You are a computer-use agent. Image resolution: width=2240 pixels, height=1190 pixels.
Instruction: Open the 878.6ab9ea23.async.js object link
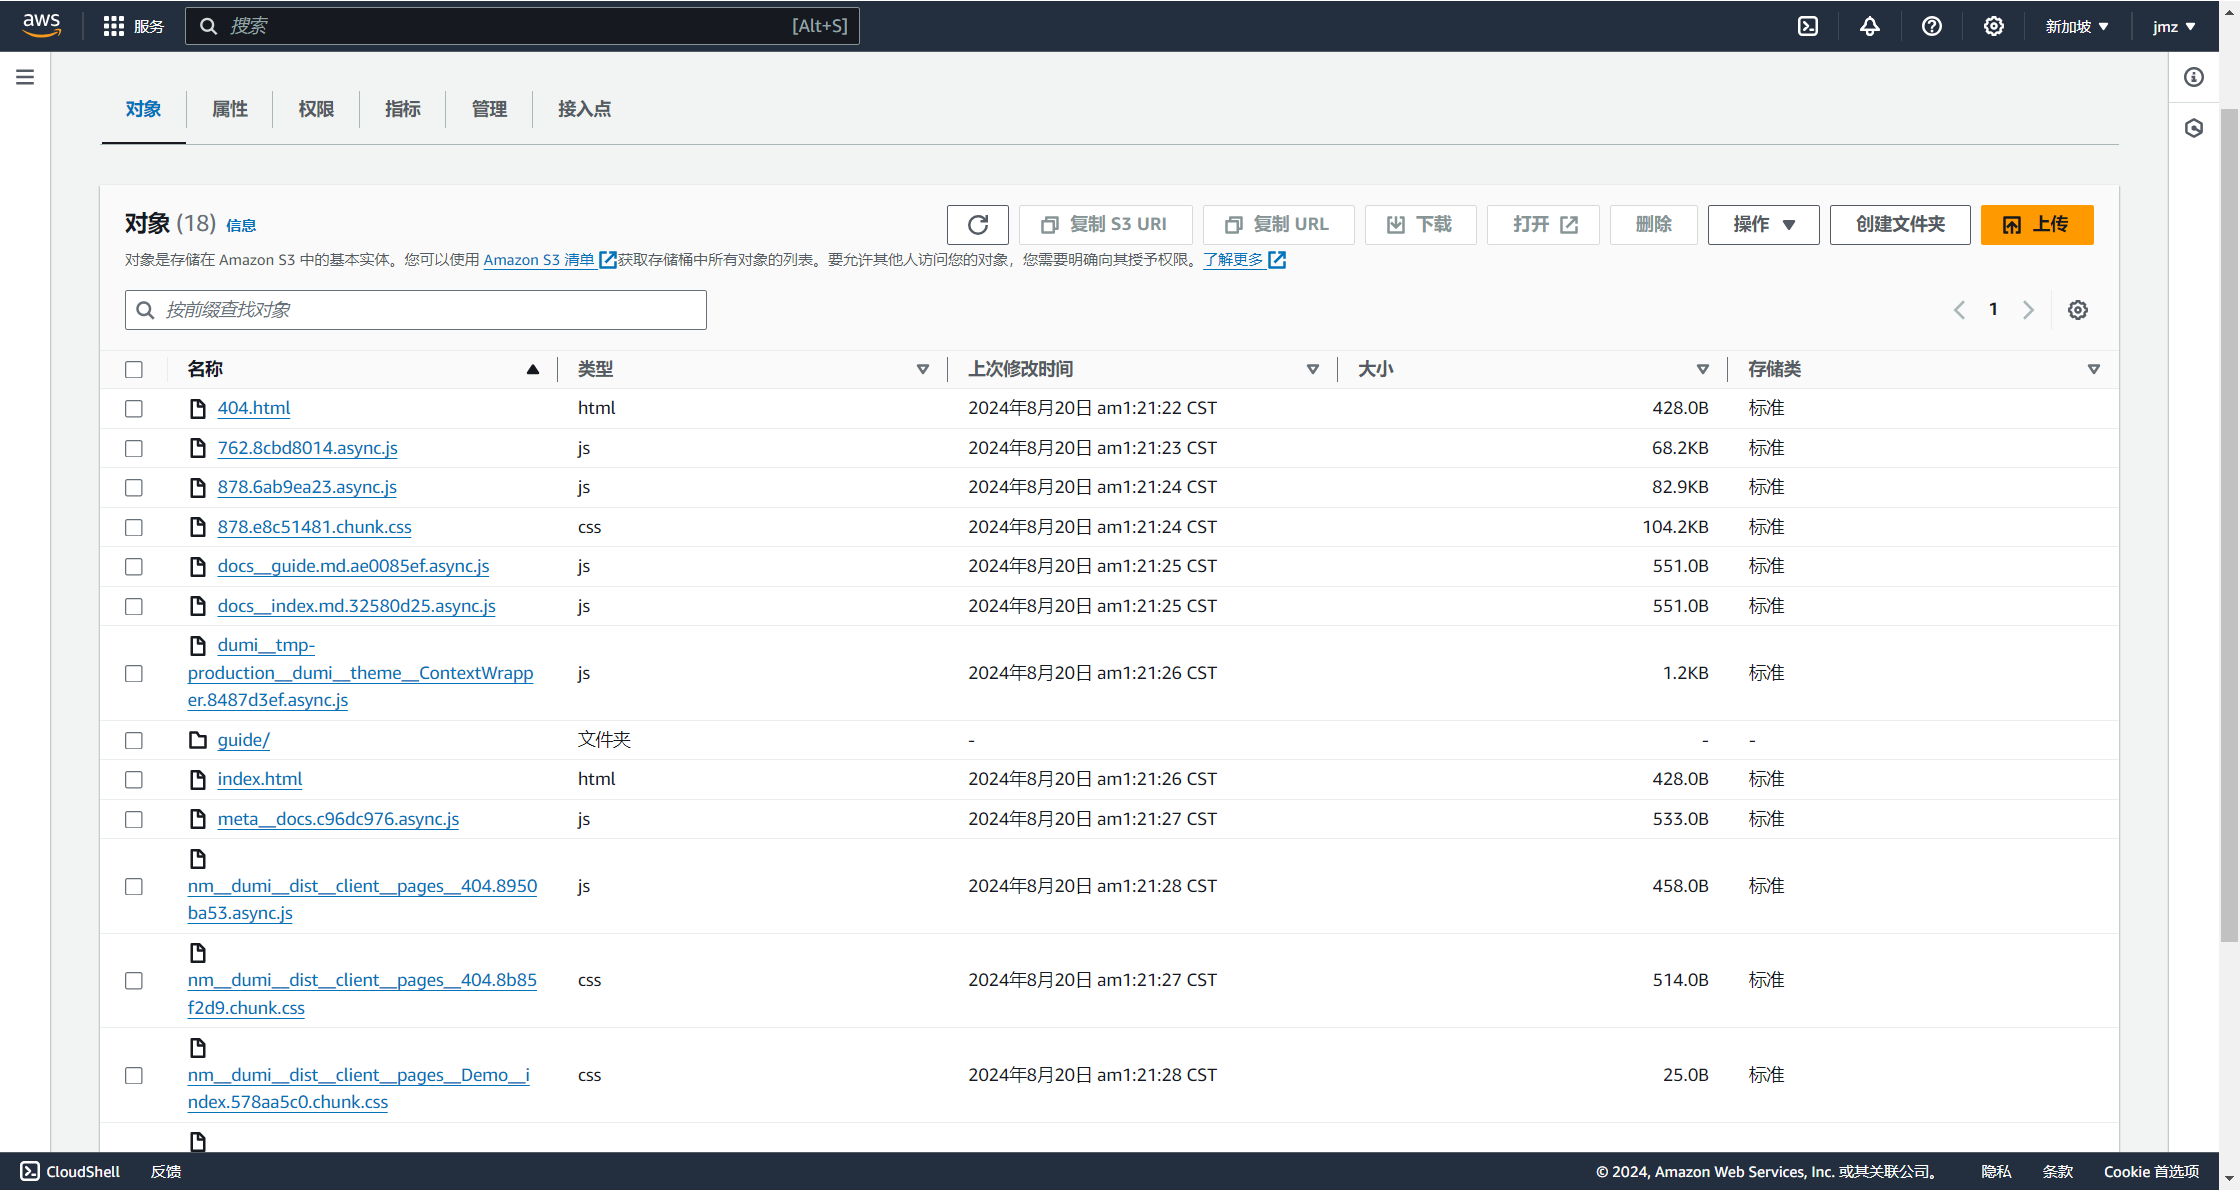307,487
